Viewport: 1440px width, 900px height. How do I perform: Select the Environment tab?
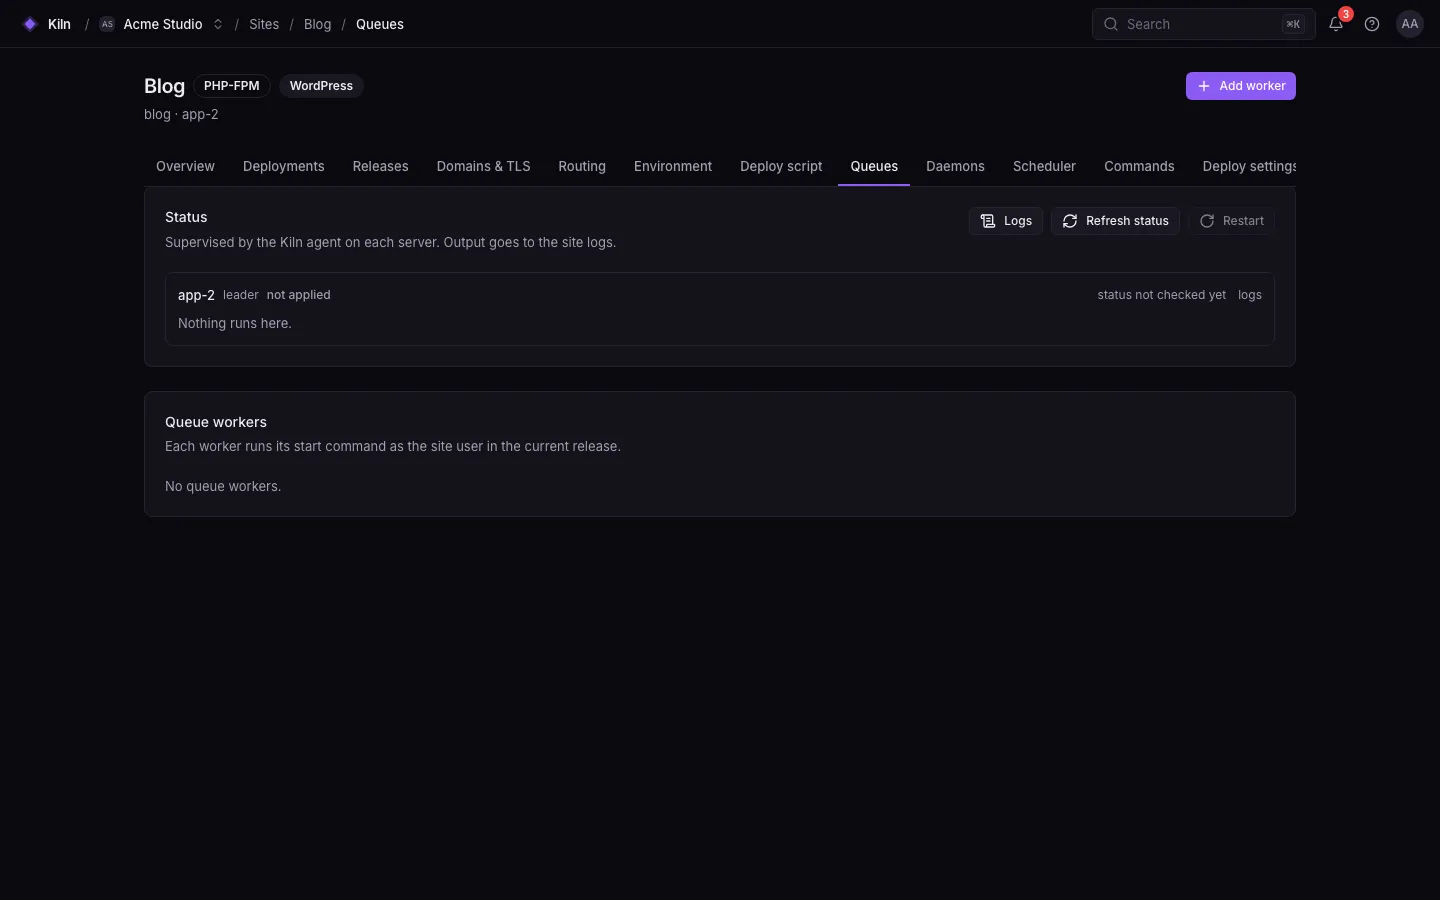click(673, 166)
